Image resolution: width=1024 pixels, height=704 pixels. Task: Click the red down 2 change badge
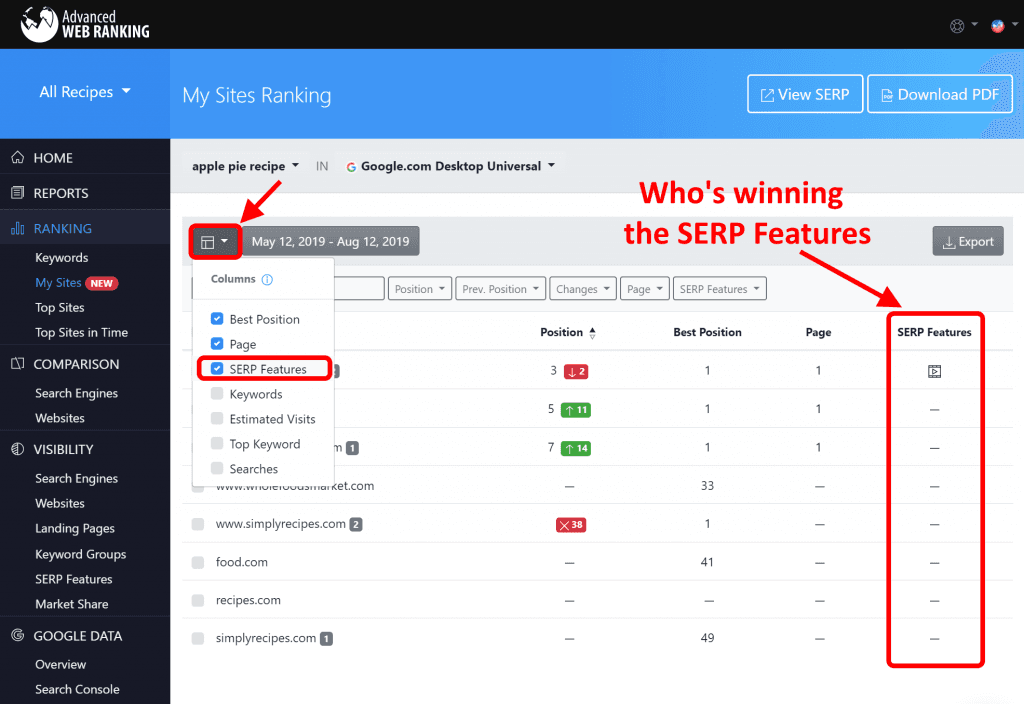576,372
